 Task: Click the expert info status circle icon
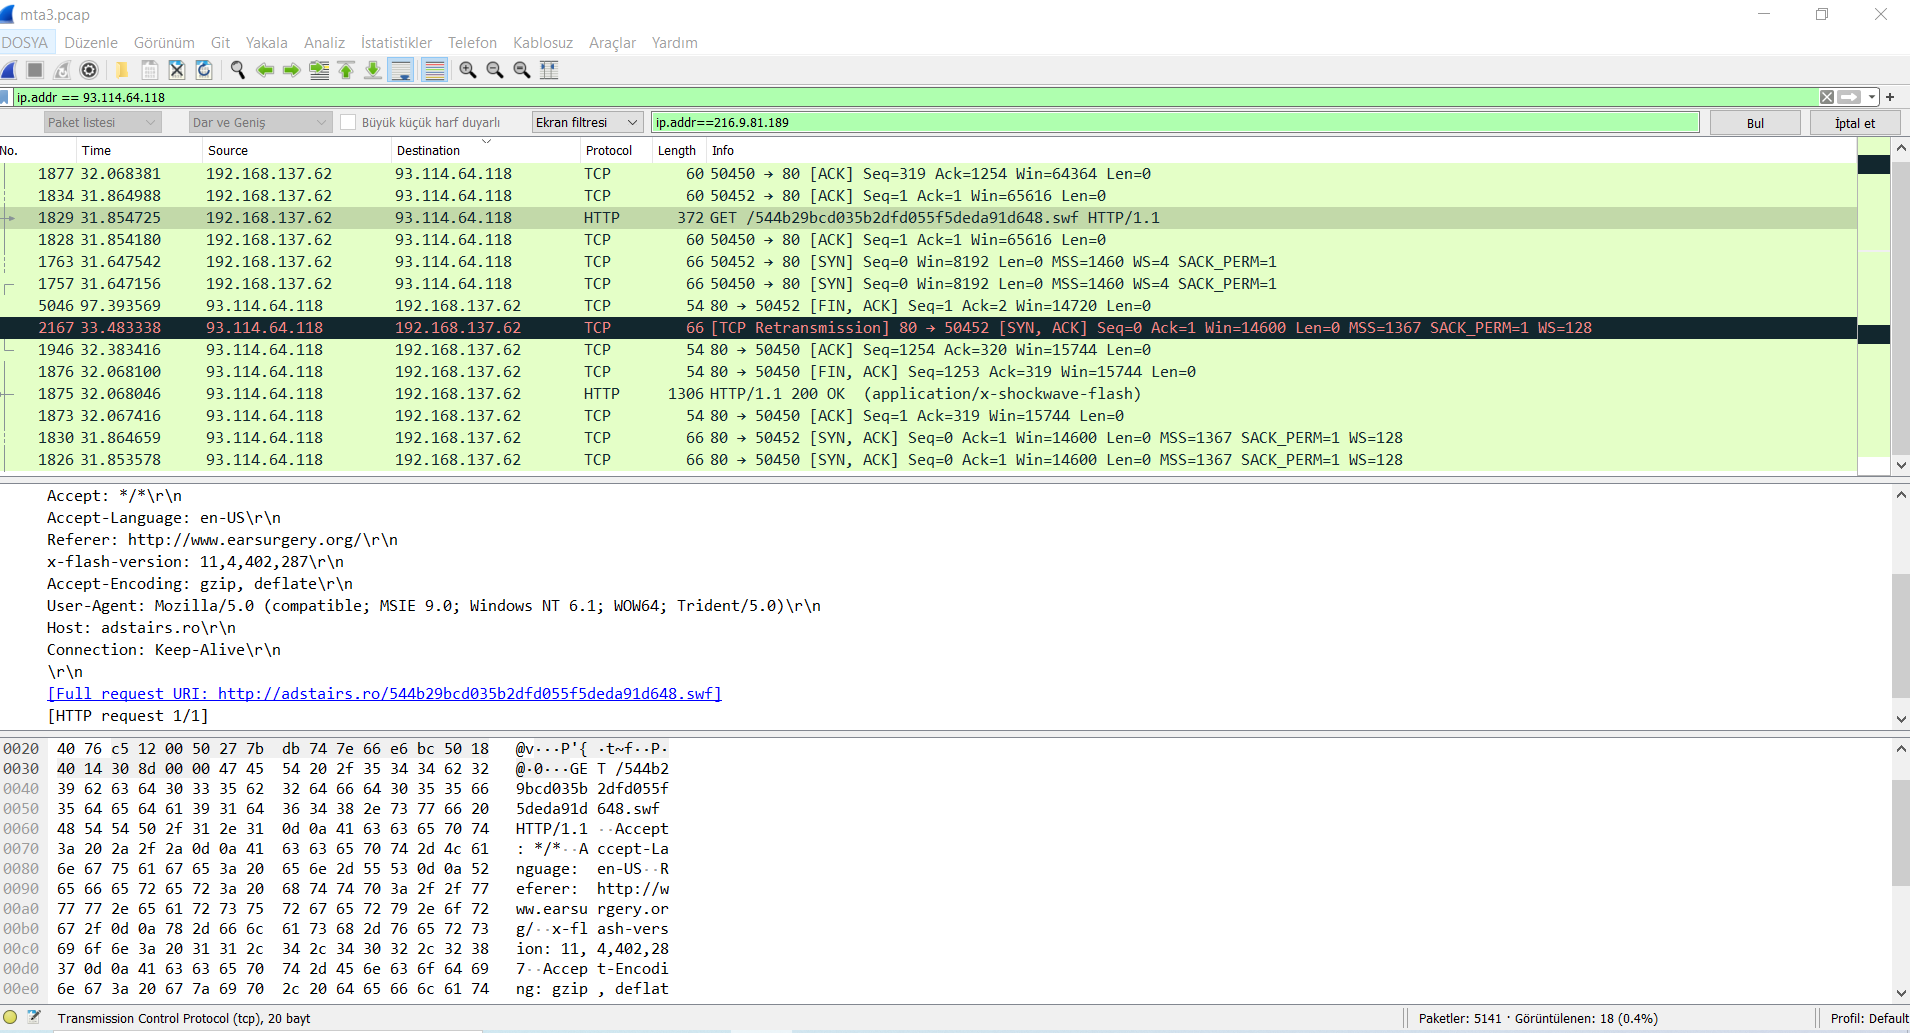pos(10,1017)
